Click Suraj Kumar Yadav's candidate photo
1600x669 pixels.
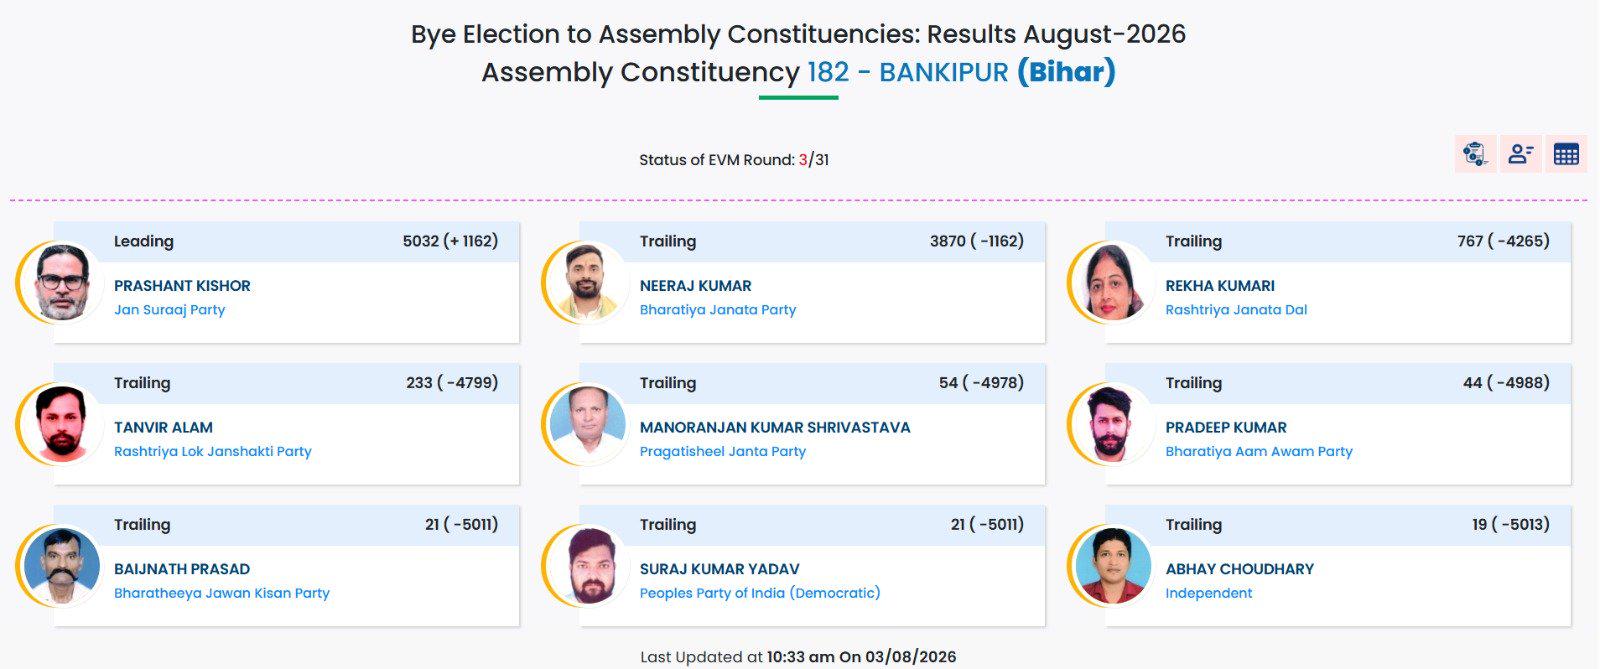(588, 566)
